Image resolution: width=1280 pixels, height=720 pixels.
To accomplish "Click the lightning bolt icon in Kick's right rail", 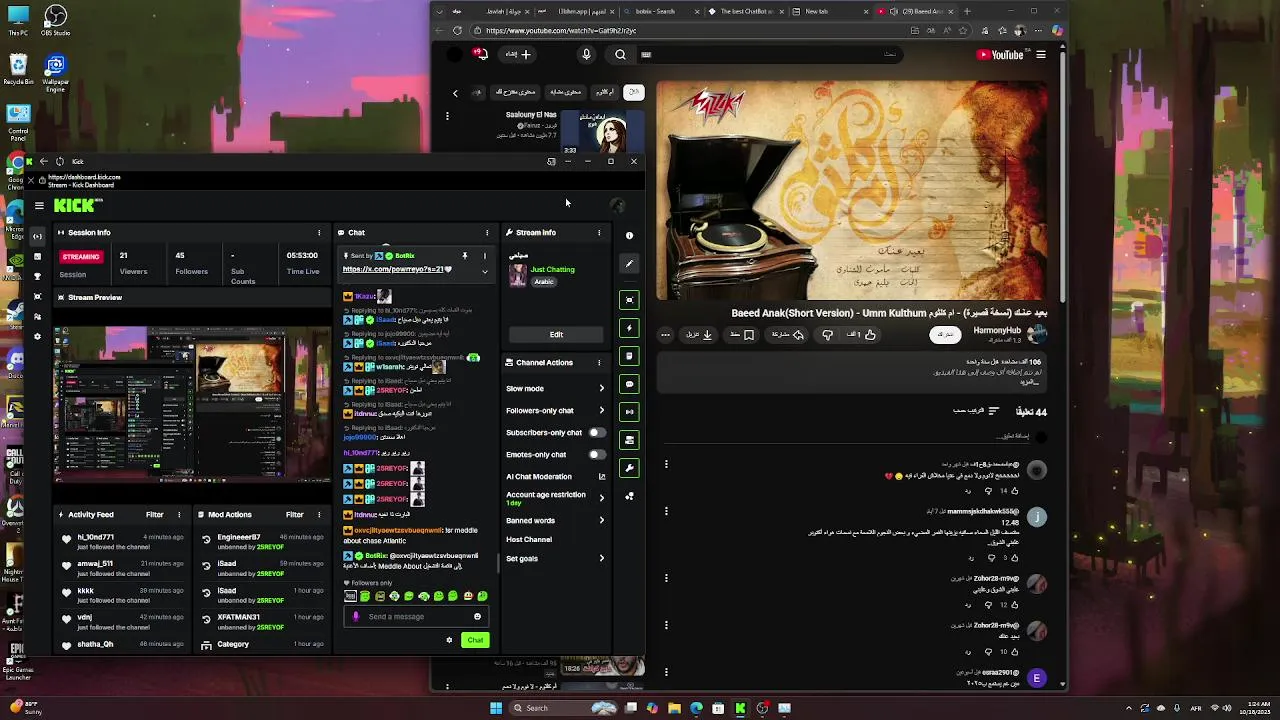I will click(x=629, y=328).
